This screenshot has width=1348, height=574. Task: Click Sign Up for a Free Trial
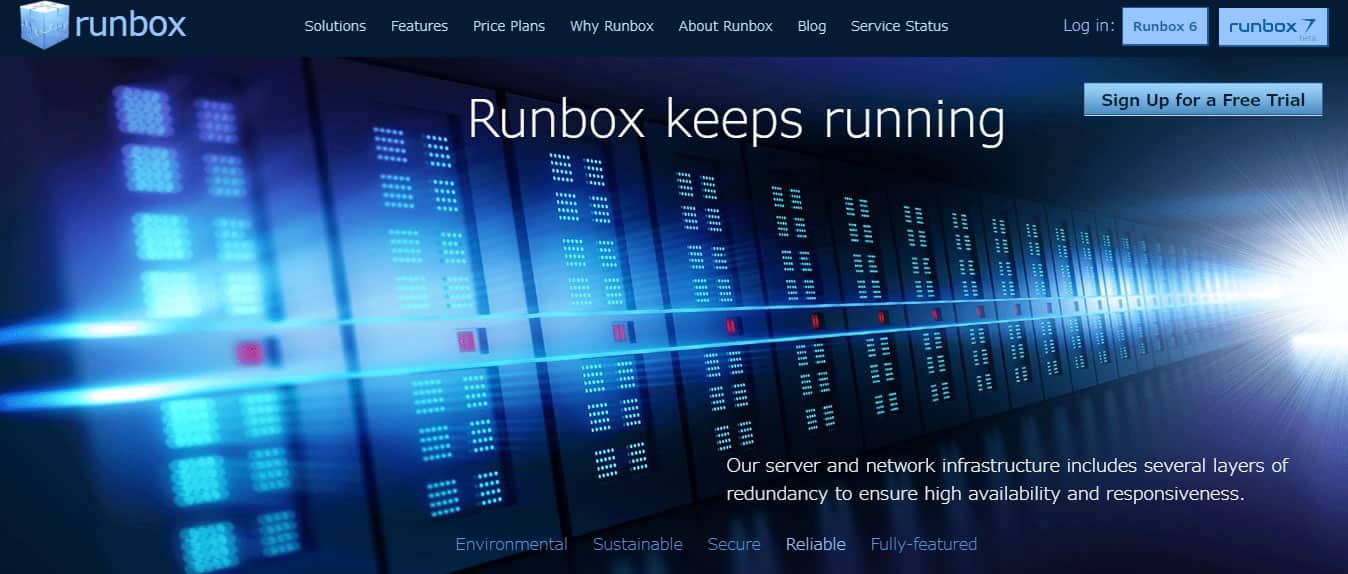coord(1203,100)
